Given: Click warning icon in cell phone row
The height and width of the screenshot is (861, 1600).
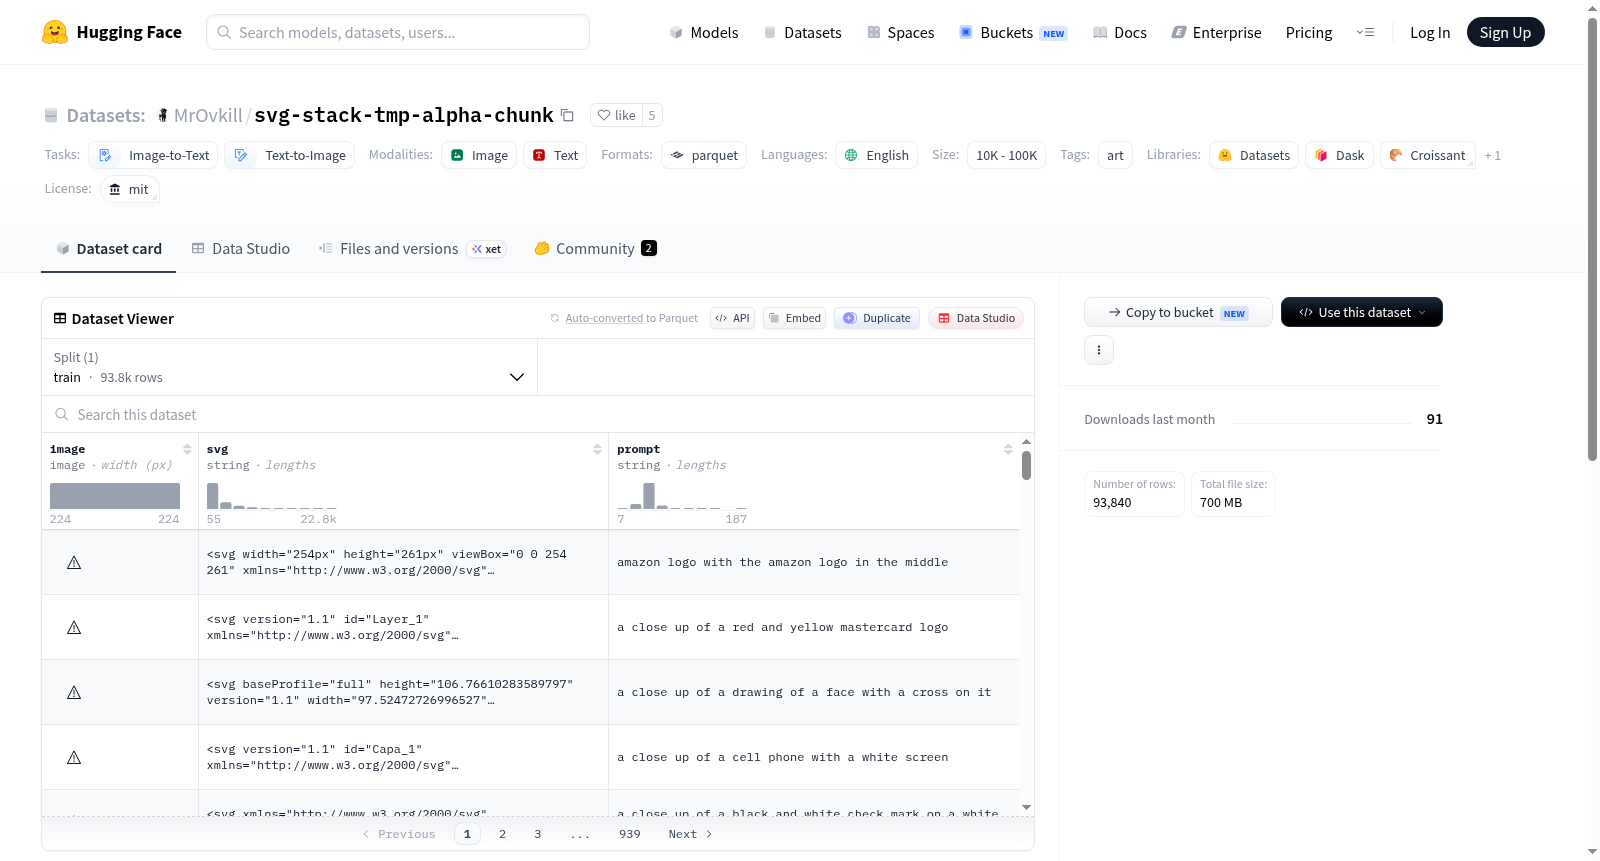Looking at the screenshot, I should click(x=74, y=758).
